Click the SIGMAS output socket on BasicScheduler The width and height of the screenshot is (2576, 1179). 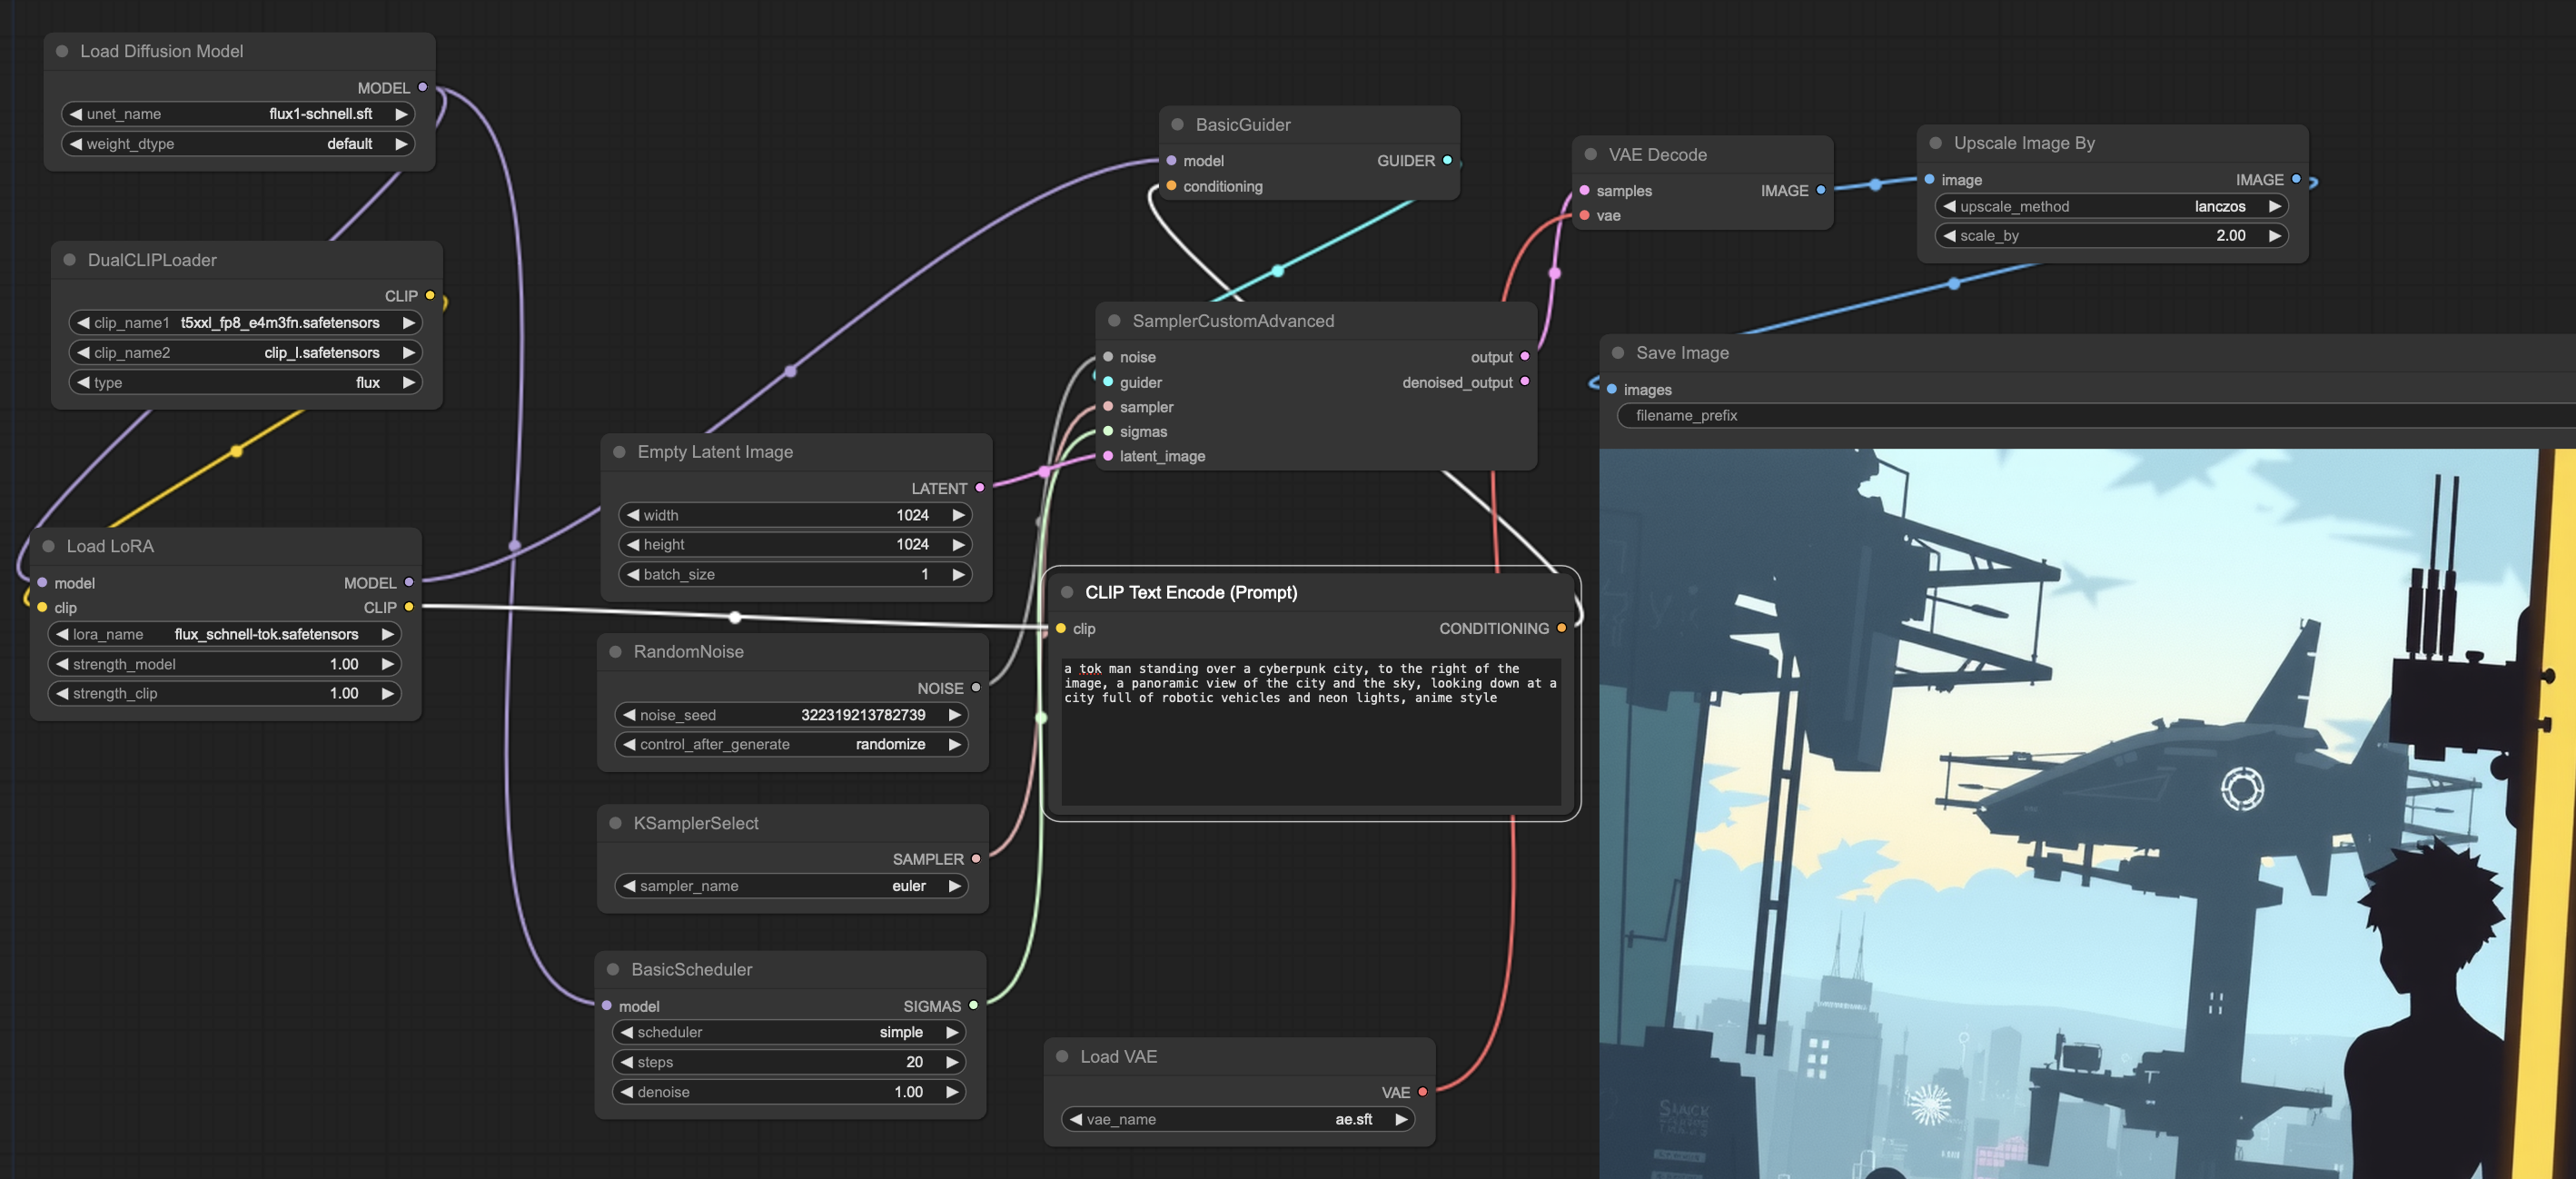pos(973,1005)
